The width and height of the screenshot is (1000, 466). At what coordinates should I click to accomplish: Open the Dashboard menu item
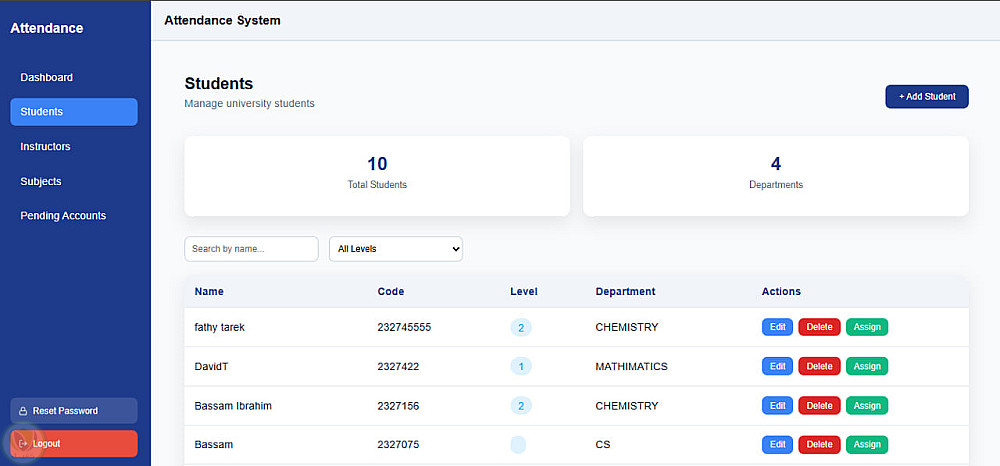click(x=47, y=77)
